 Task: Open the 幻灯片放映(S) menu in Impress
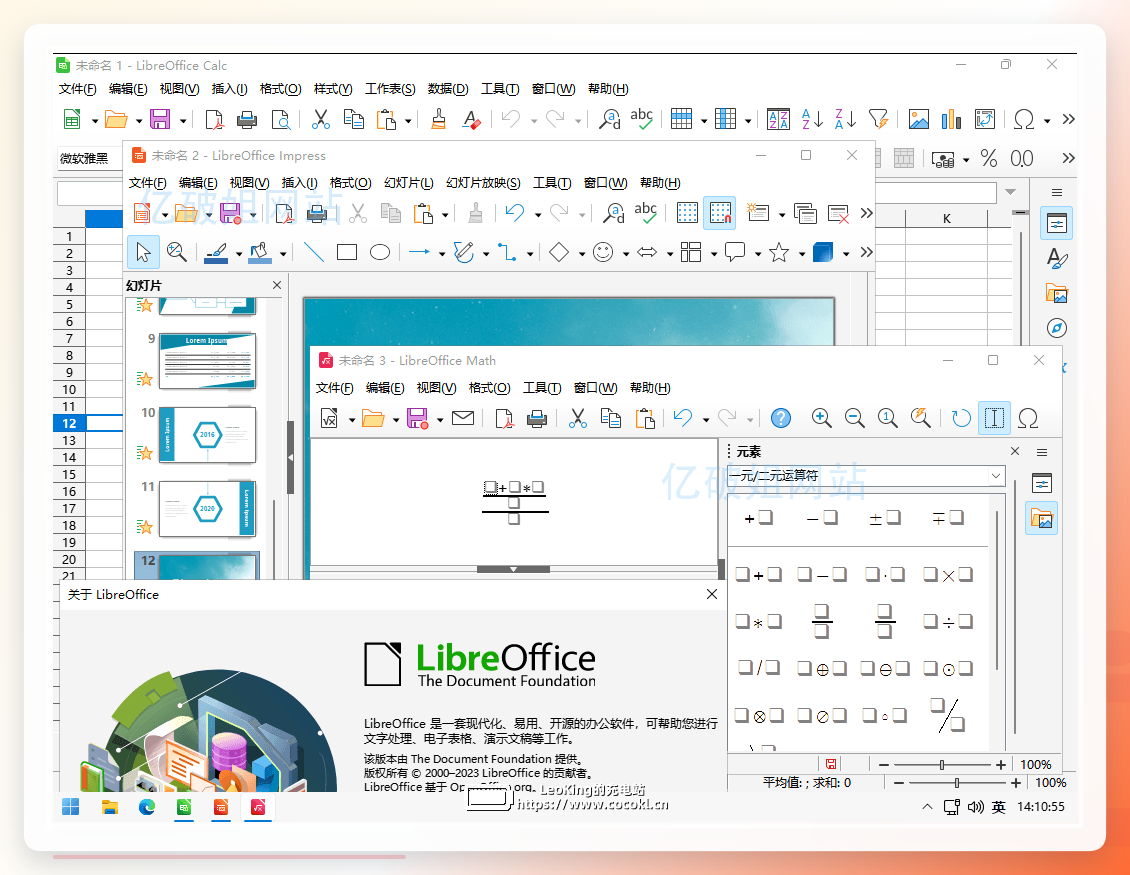[483, 182]
